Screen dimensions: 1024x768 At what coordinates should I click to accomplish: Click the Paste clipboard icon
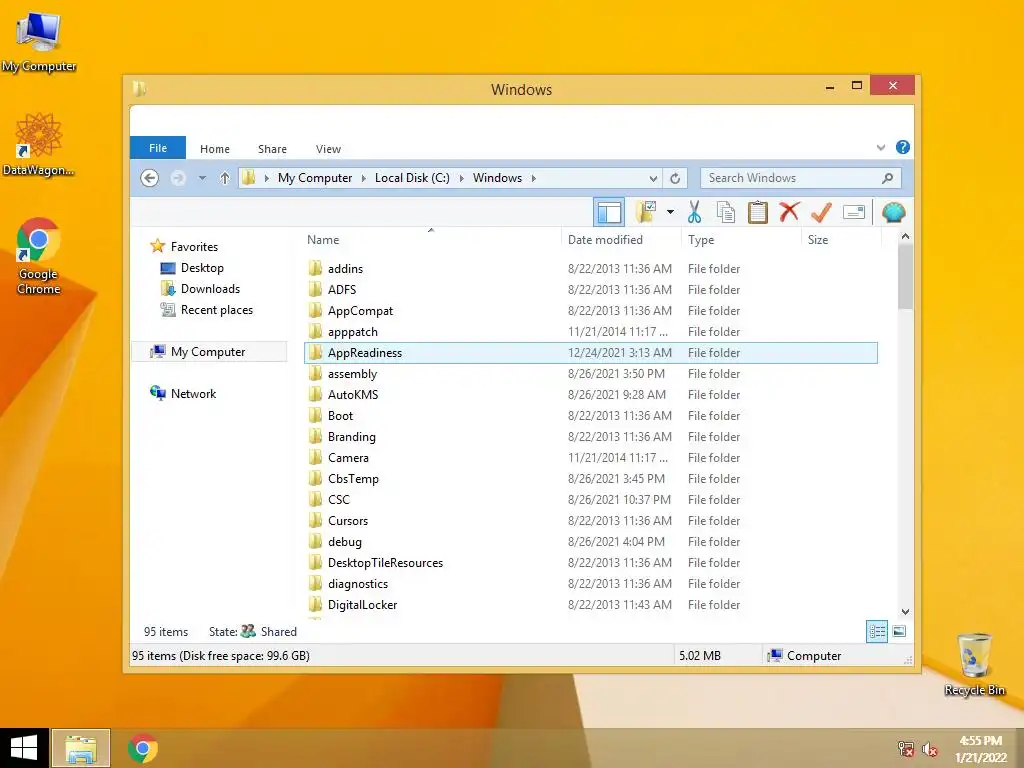point(758,212)
